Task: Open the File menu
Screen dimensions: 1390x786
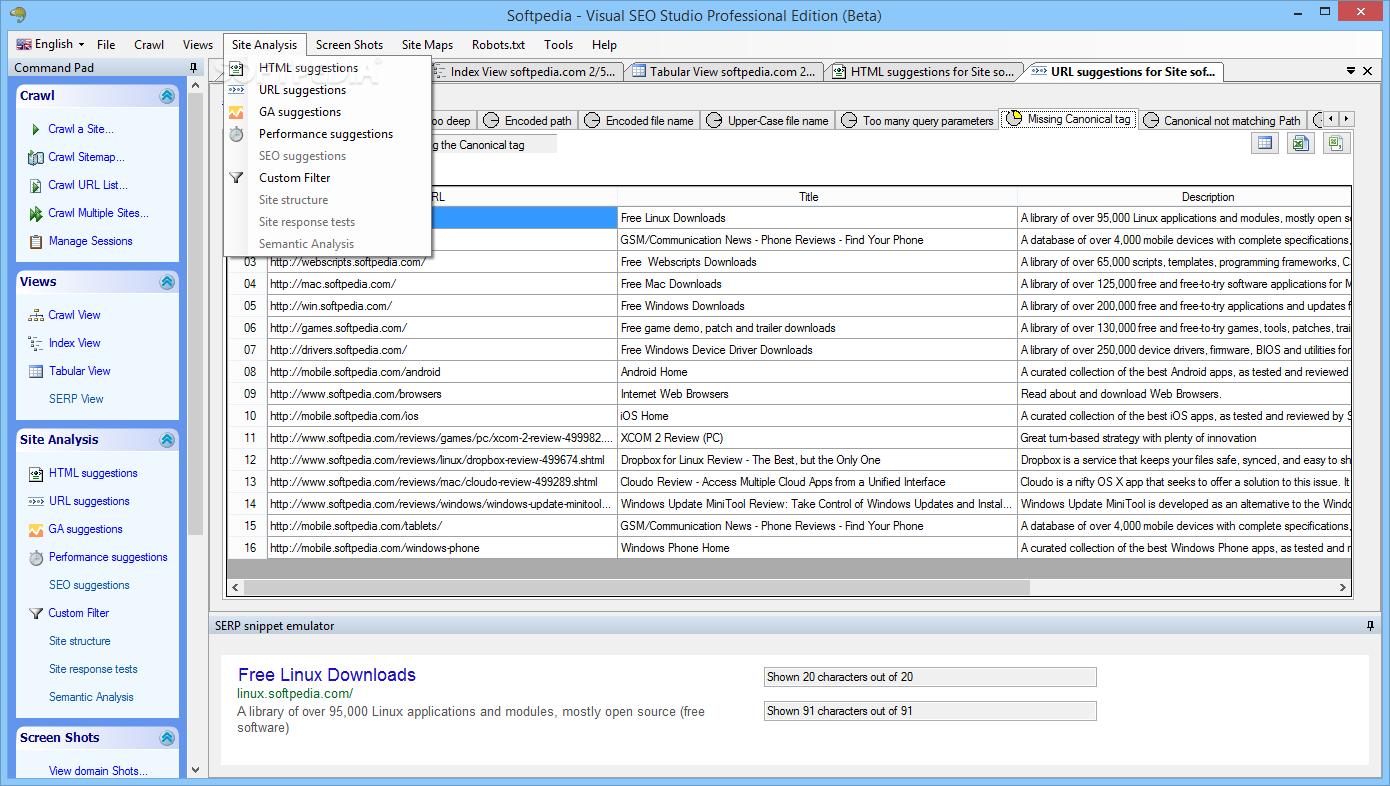Action: click(x=106, y=45)
